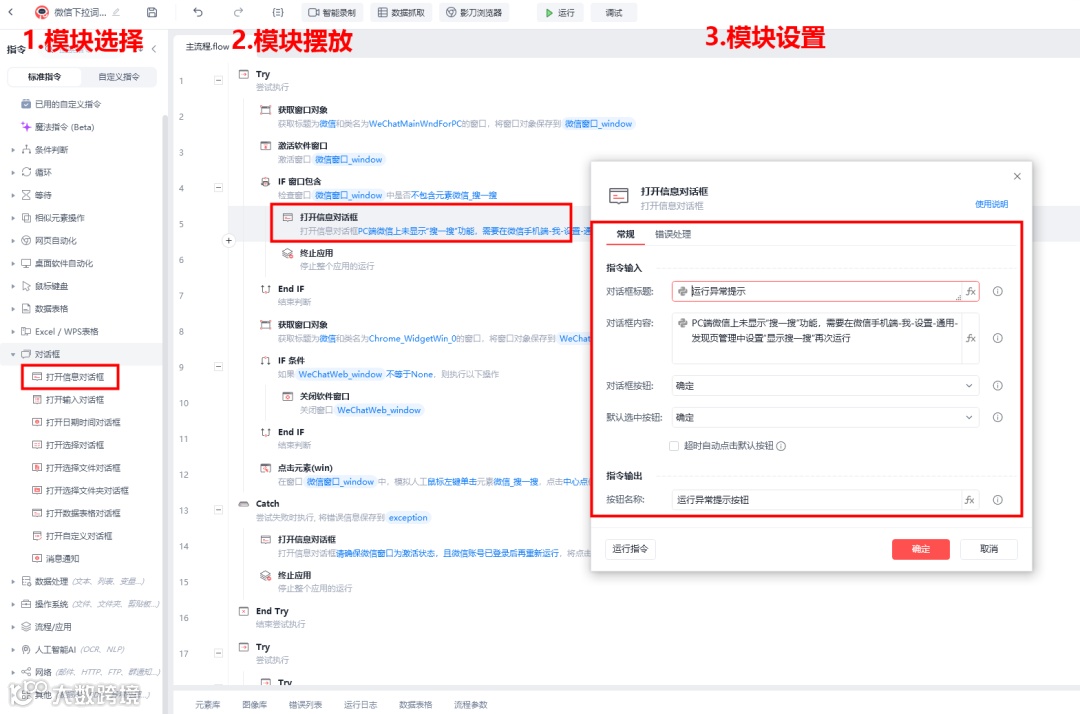
Task: Switch to the 常规 tab in the dialog
Action: 625,234
